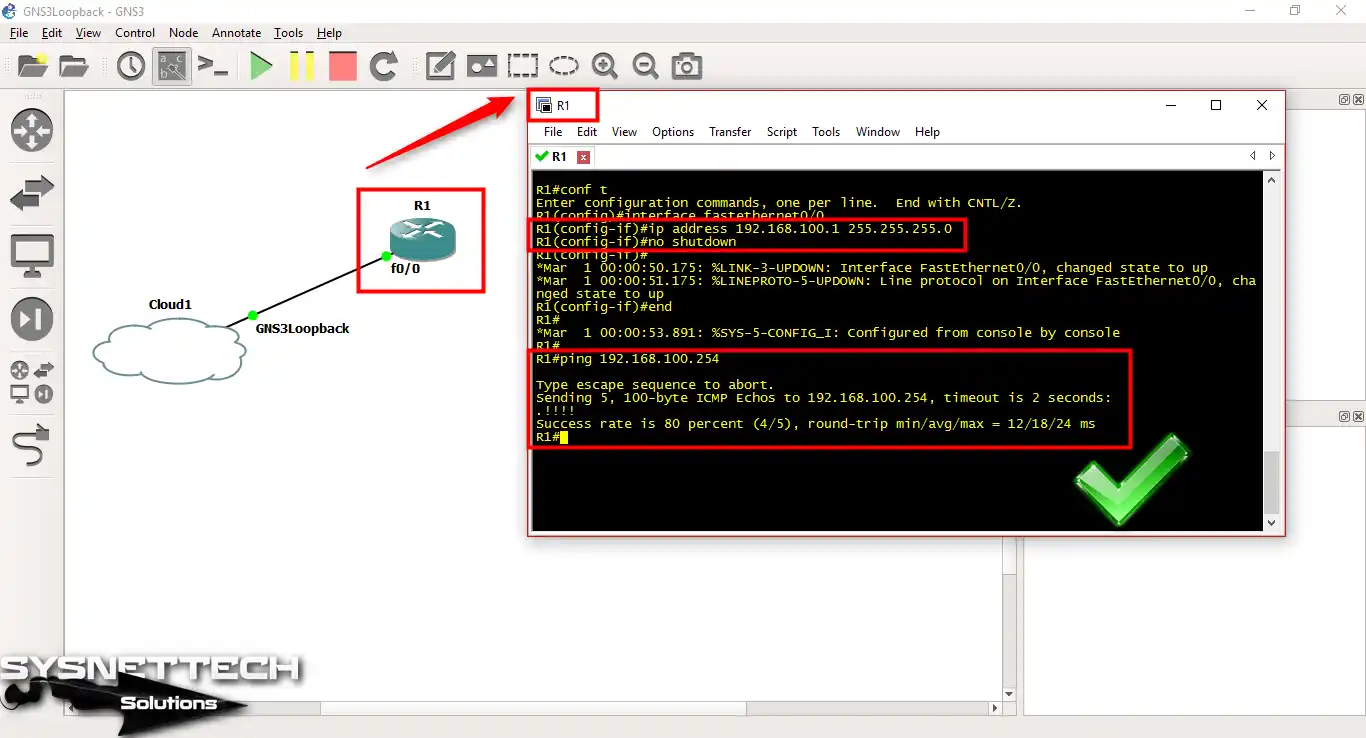Click terminal scrollbar down arrow
This screenshot has width=1366, height=738.
1272,522
